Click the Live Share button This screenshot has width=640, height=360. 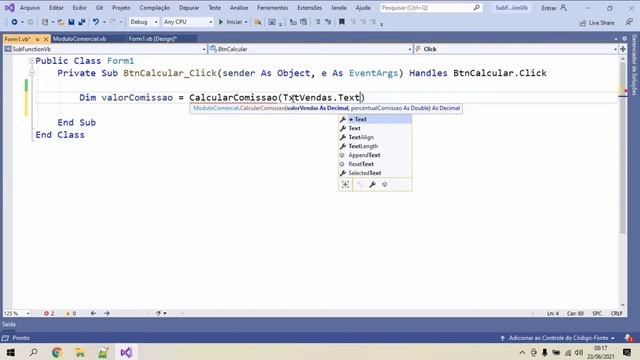[x=597, y=23]
